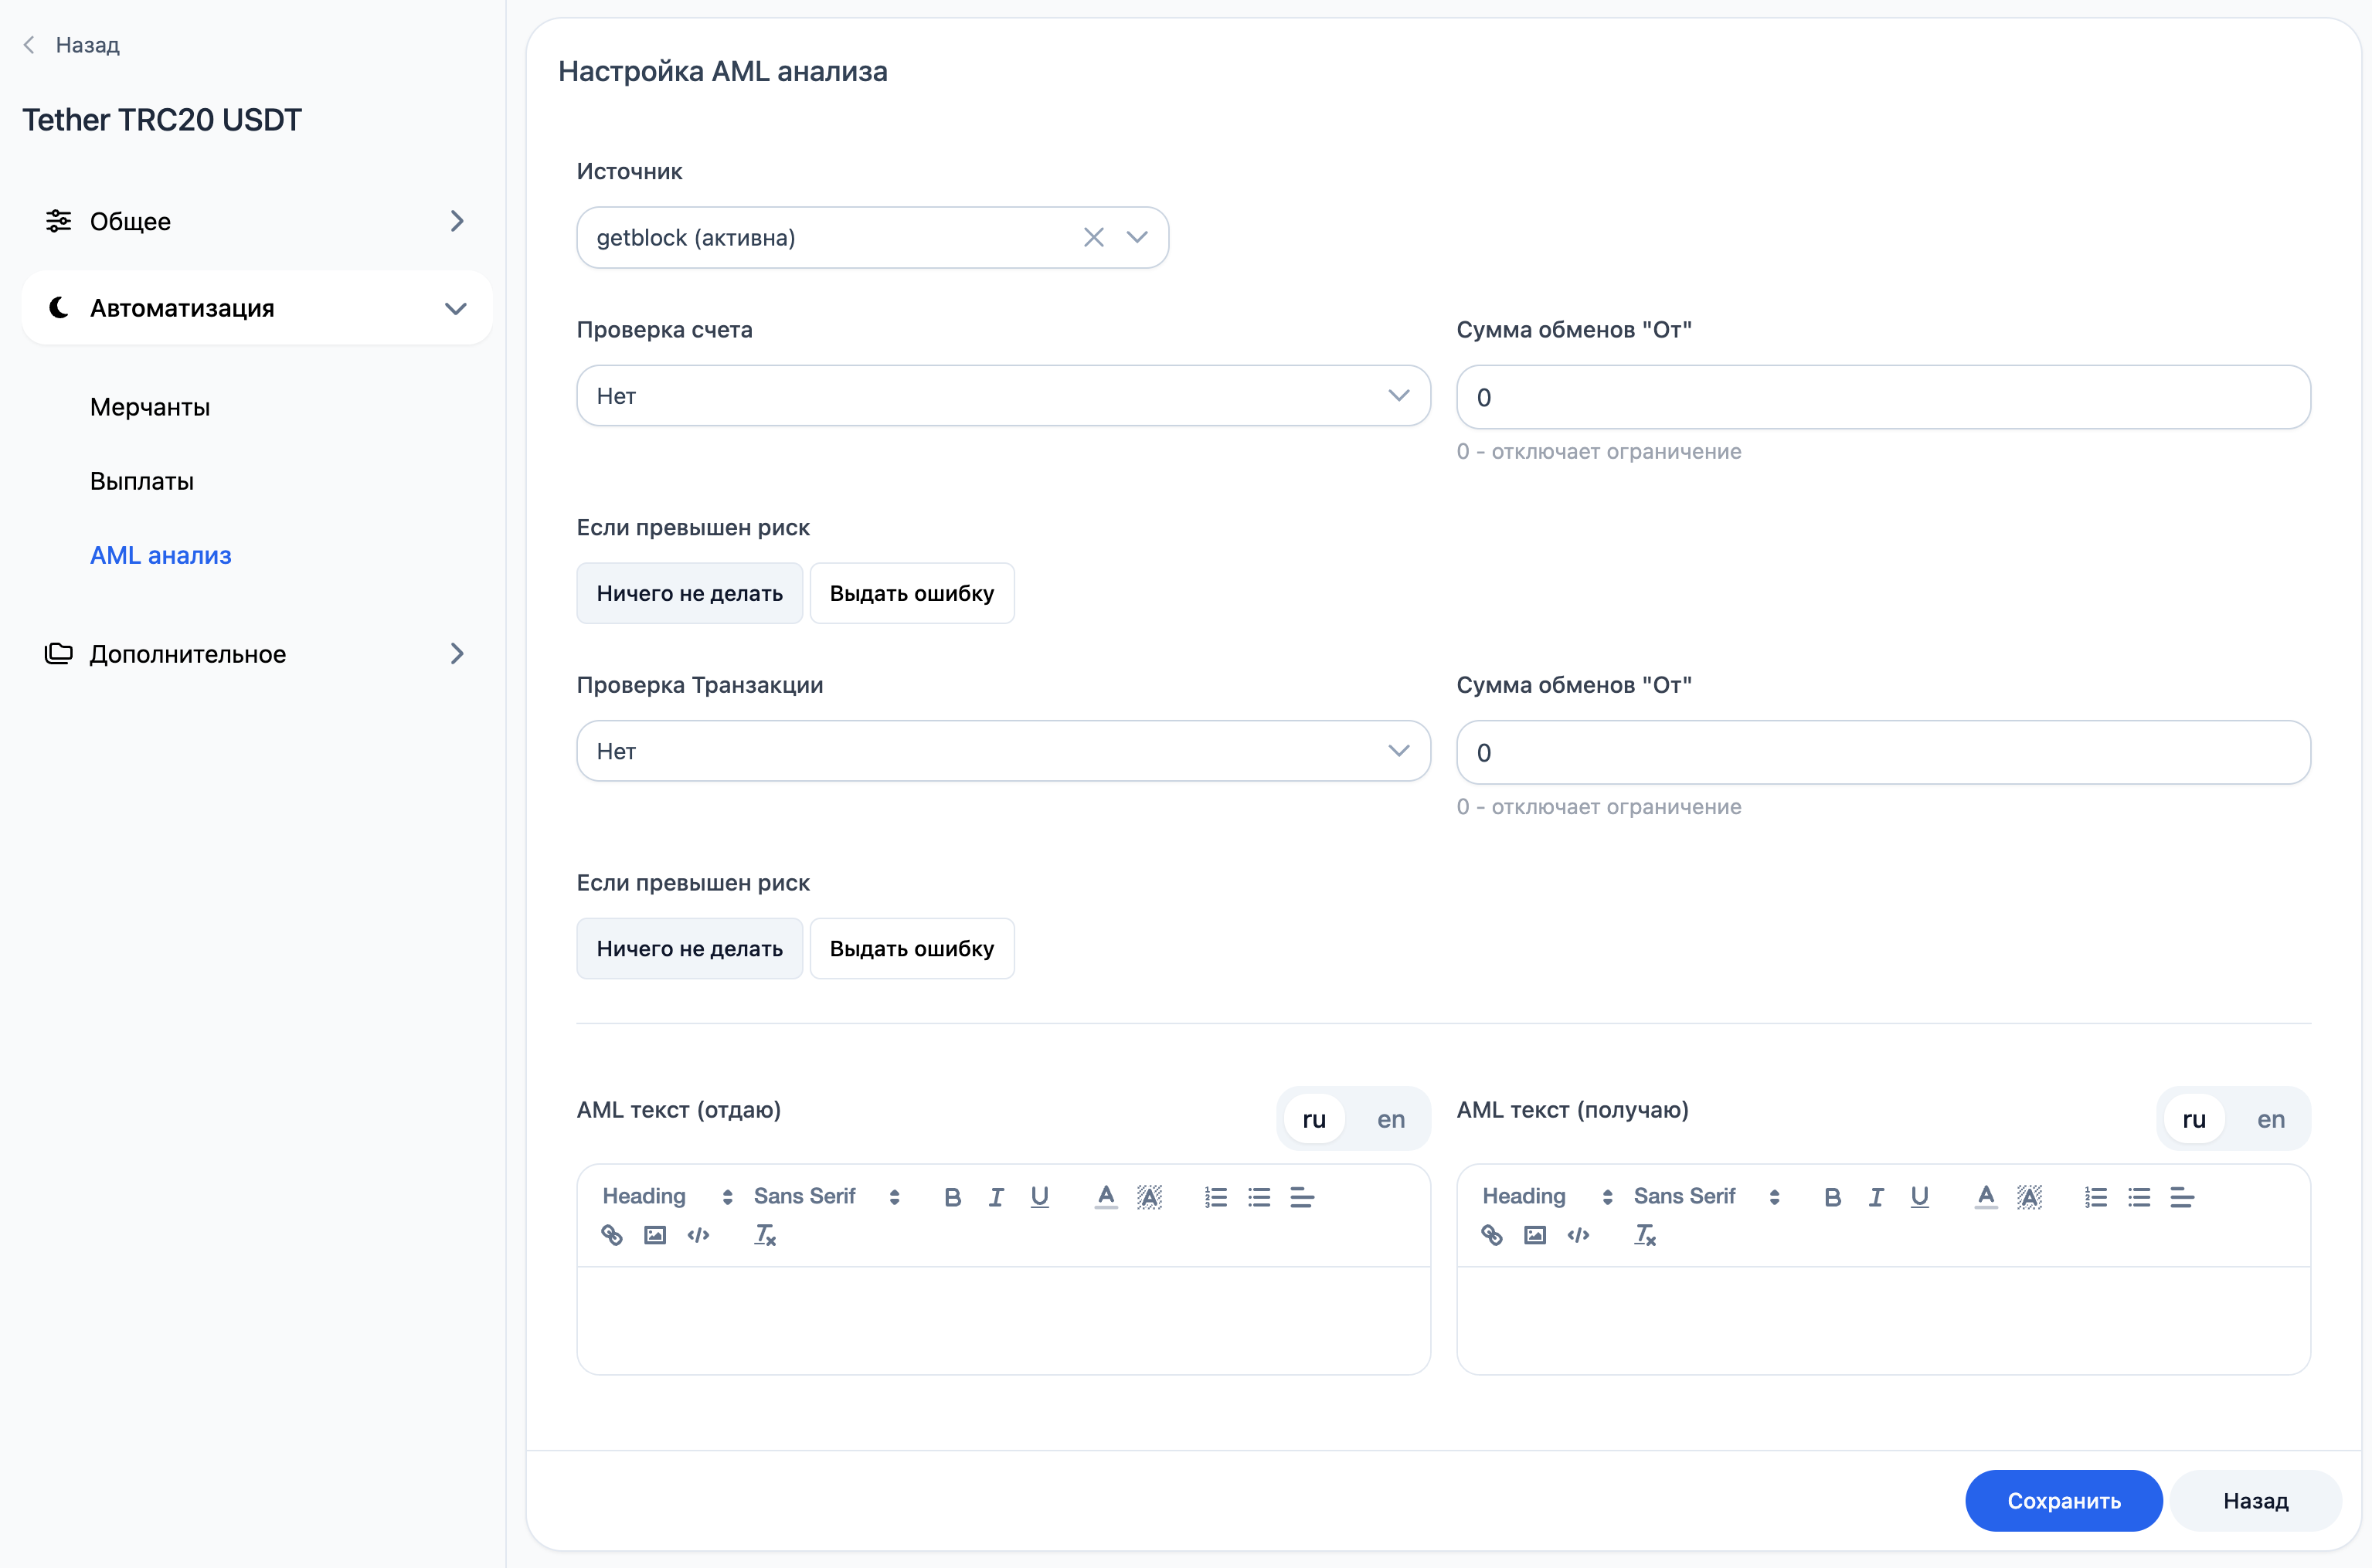Image resolution: width=2372 pixels, height=1568 pixels.
Task: Toggle underline in AML текст (отдаю) editor
Action: coord(1040,1197)
